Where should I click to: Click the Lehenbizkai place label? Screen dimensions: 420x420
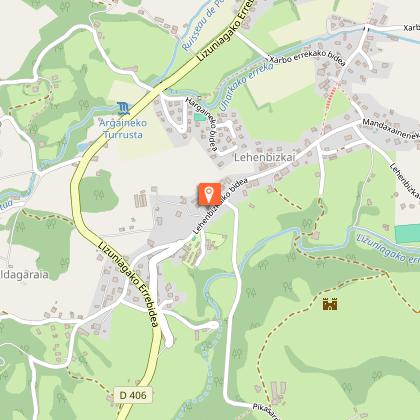[x=265, y=157]
